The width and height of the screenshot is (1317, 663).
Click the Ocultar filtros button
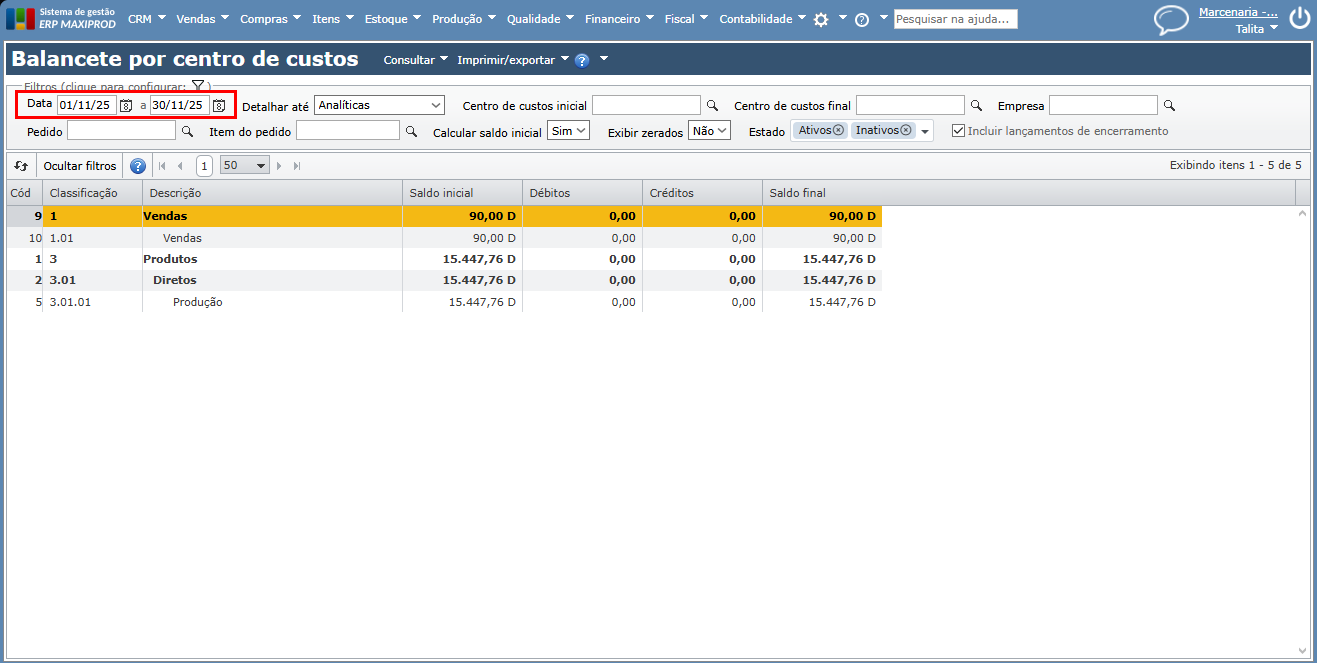coord(80,166)
